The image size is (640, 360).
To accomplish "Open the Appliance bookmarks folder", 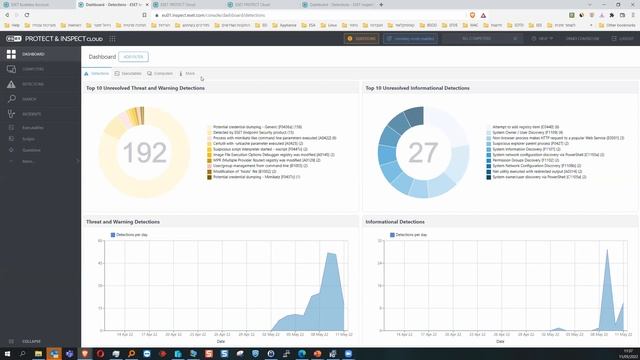I will coord(284,25).
